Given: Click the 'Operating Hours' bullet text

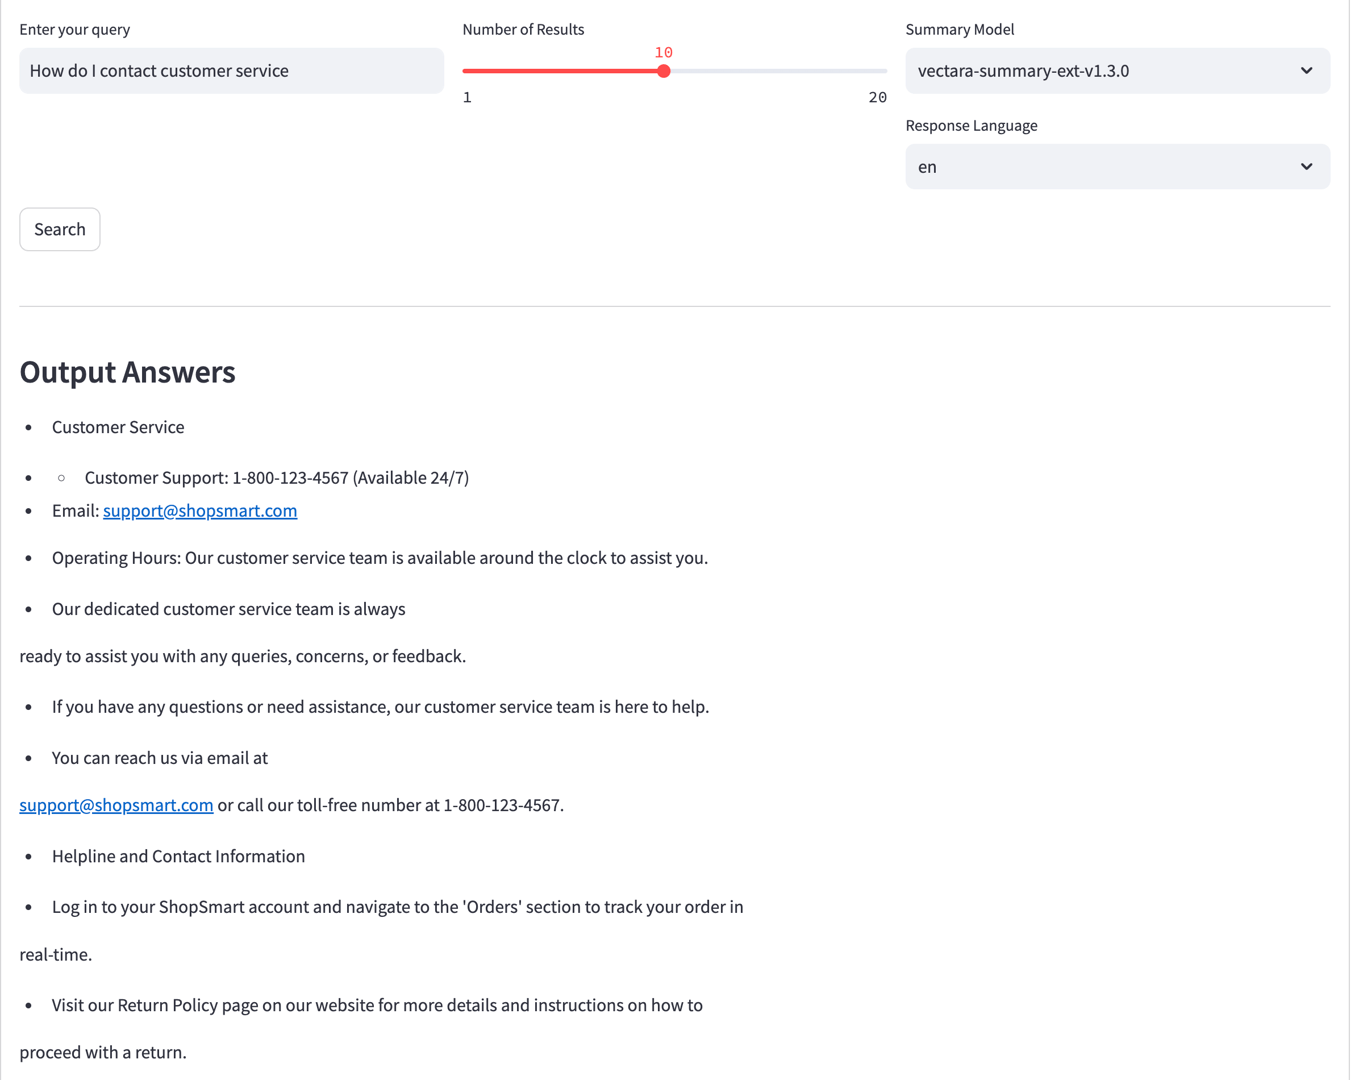Looking at the screenshot, I should pos(380,558).
